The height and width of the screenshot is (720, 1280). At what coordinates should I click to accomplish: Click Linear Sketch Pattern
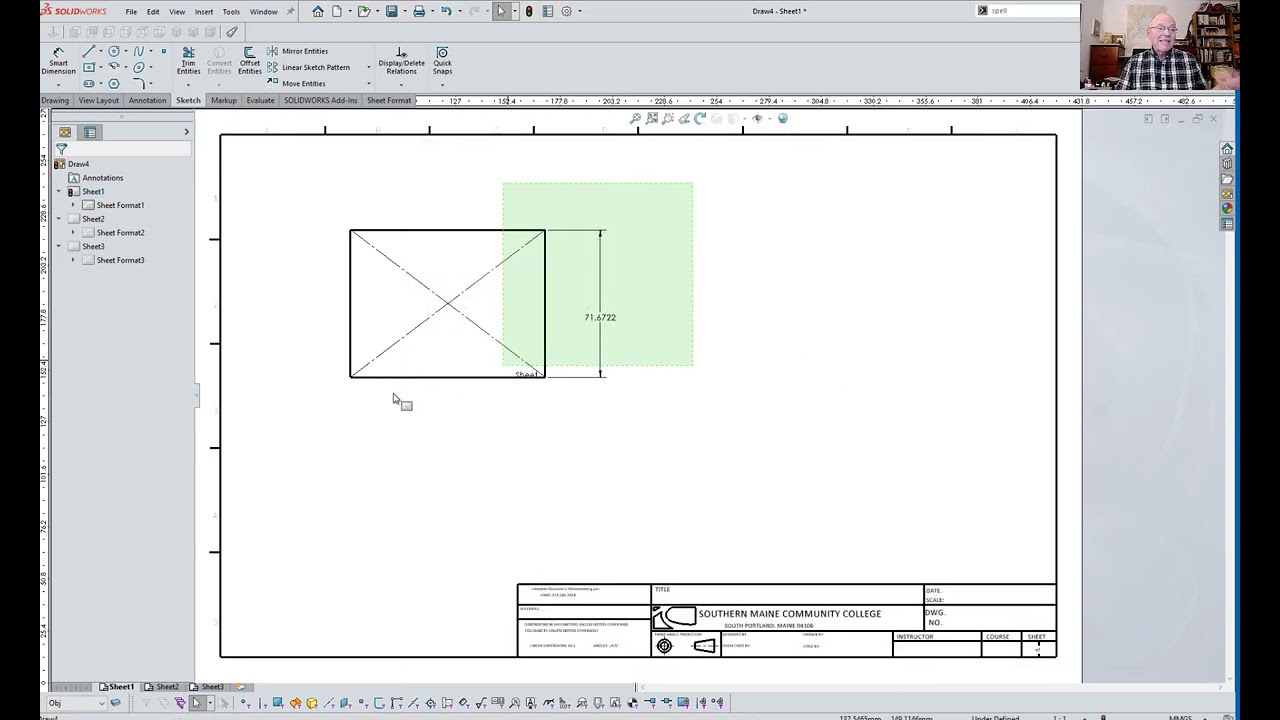coord(308,67)
